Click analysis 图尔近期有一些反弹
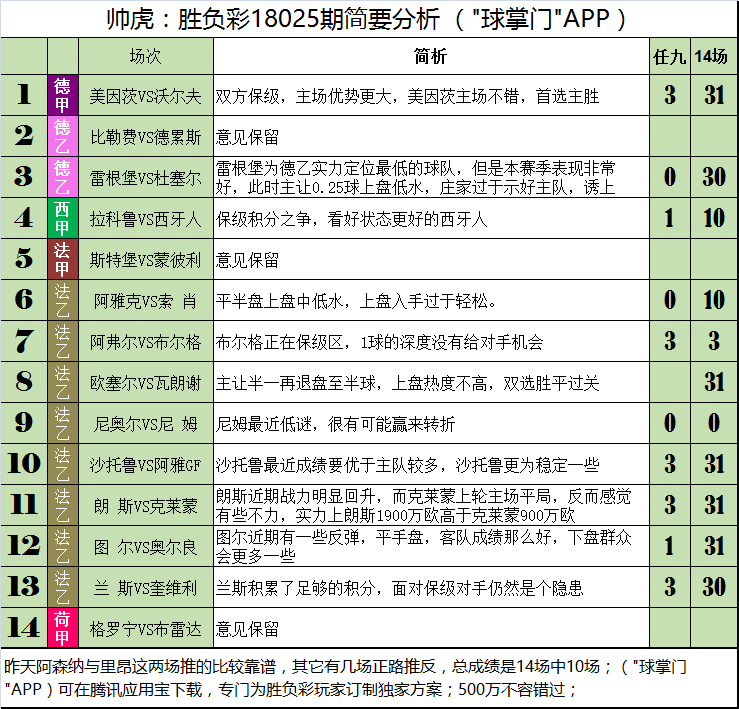Viewport: 739px width, 709px height. [x=423, y=547]
